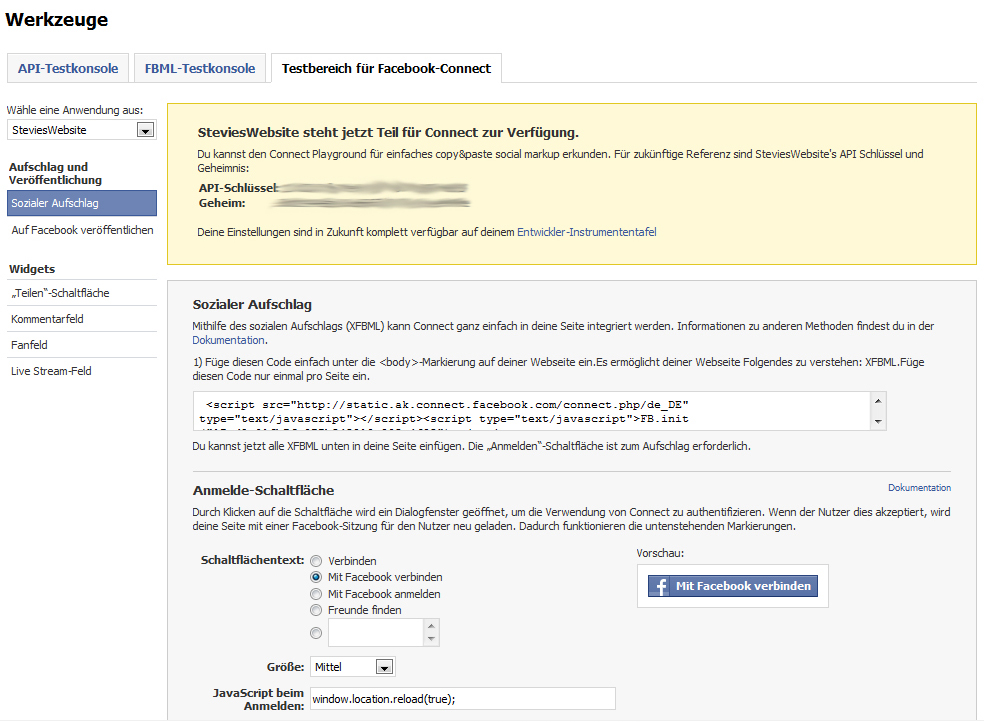Click the Vorschau label

pos(660,553)
